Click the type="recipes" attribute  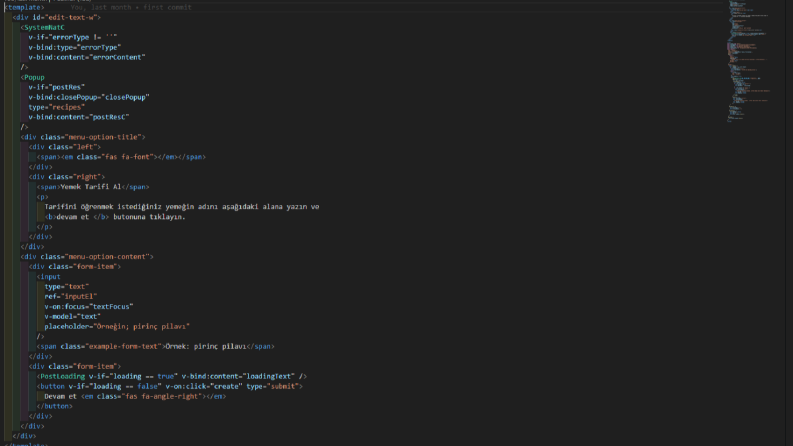tap(57, 107)
